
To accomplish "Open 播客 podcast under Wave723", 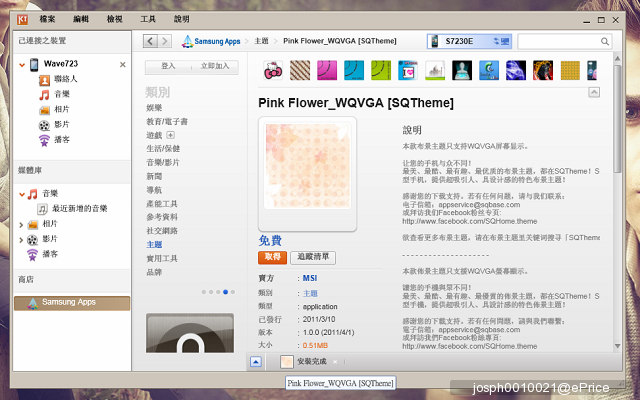I will [x=62, y=139].
